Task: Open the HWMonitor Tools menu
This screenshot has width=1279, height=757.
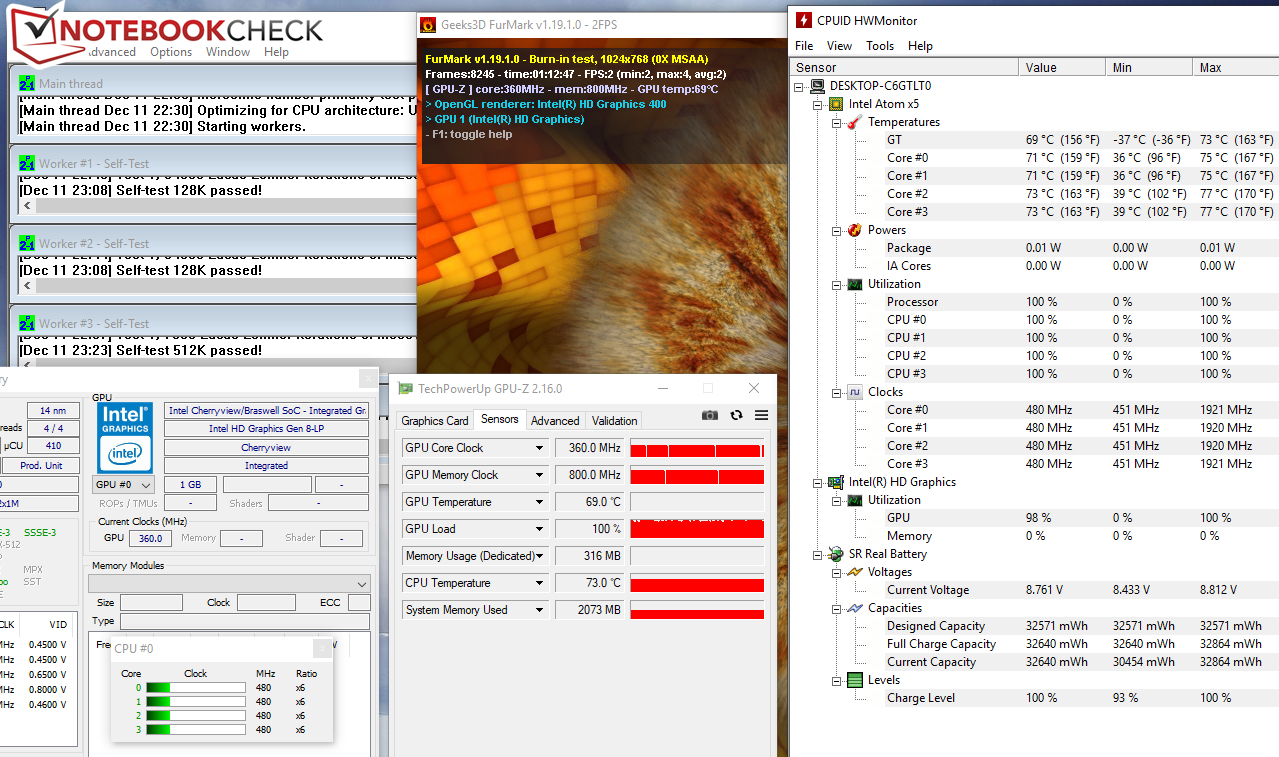Action: tap(880, 46)
